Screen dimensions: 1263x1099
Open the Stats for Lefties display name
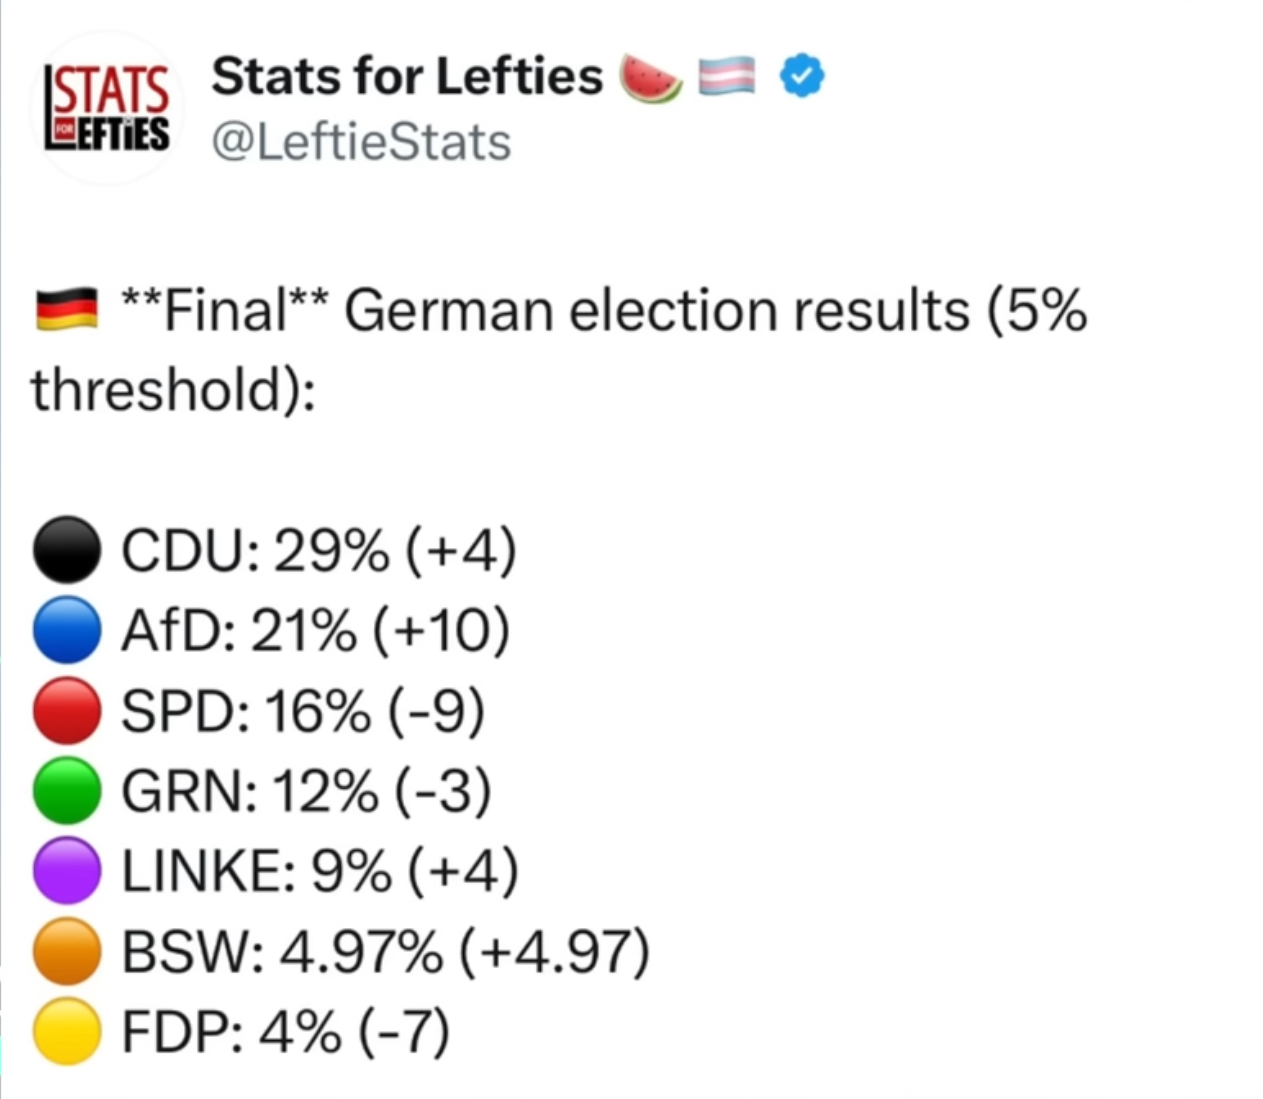click(x=407, y=77)
